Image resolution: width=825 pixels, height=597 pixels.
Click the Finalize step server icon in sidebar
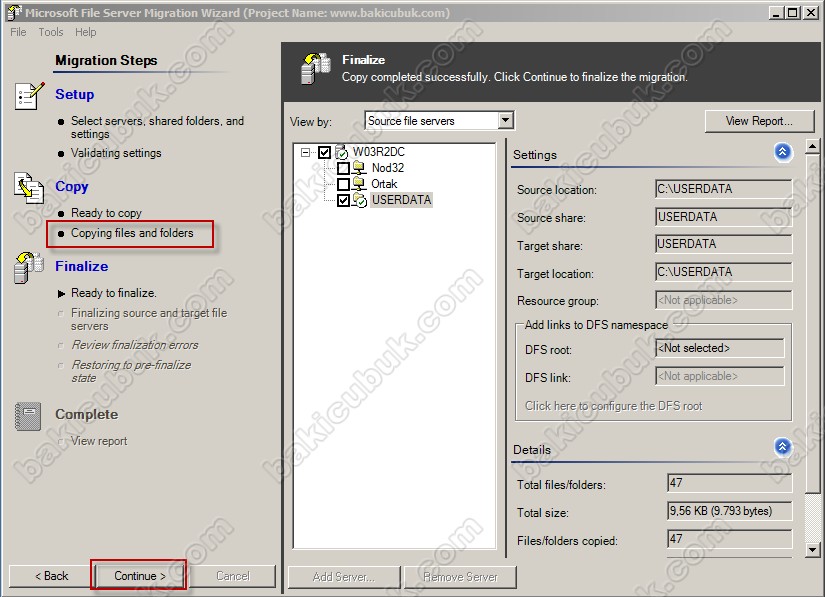(29, 268)
